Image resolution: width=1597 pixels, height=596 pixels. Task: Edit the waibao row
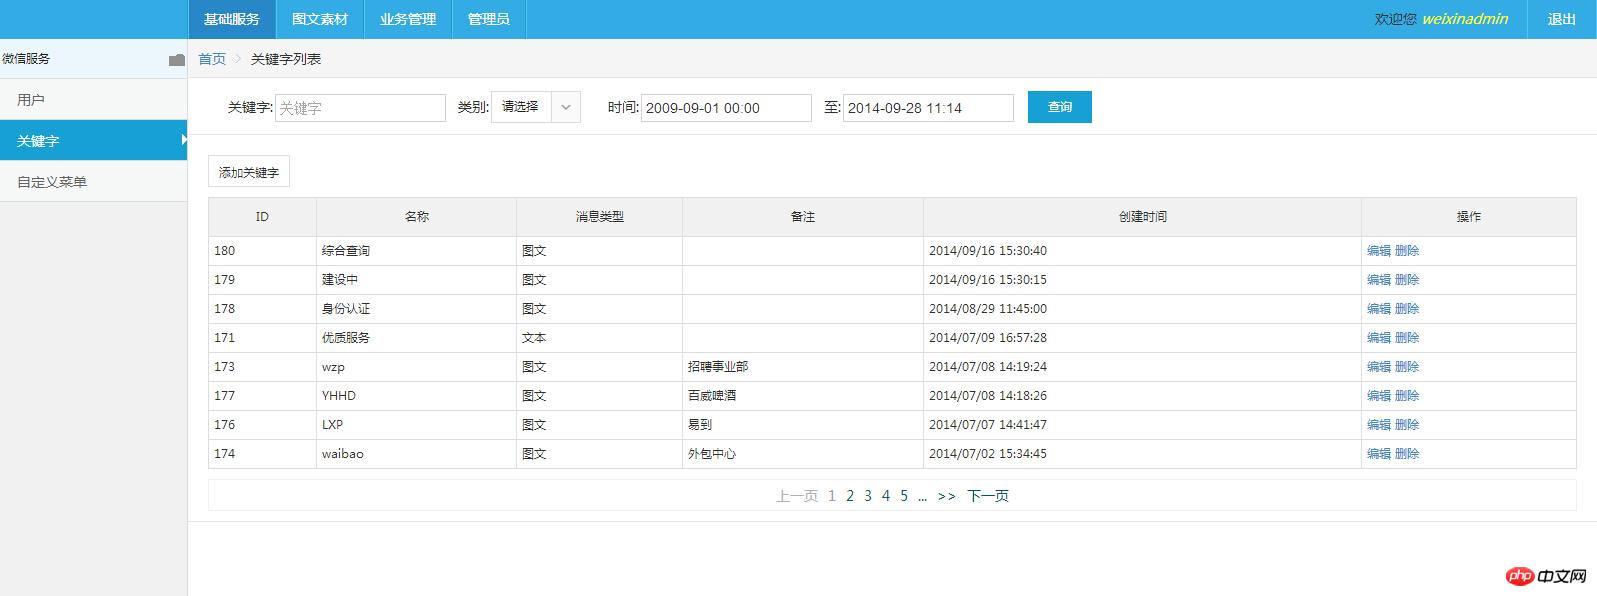pyautogui.click(x=1379, y=454)
